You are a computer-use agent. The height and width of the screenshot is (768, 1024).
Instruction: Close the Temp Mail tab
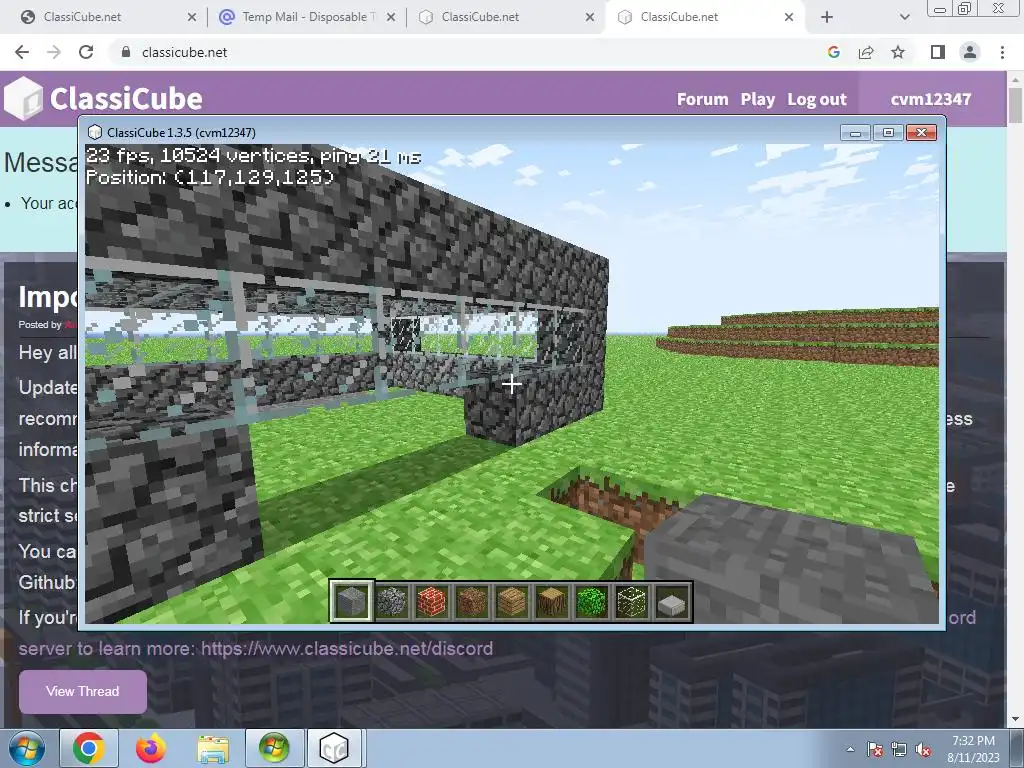(391, 17)
